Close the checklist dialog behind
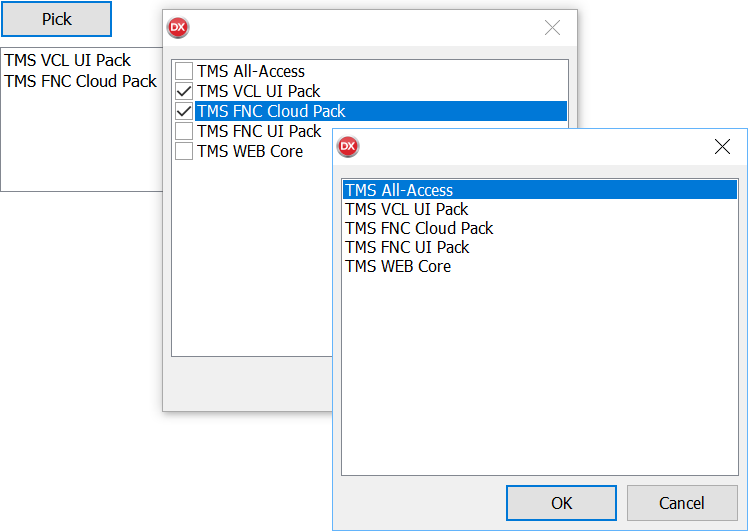Viewport: 748px width, 531px height. coord(552,28)
